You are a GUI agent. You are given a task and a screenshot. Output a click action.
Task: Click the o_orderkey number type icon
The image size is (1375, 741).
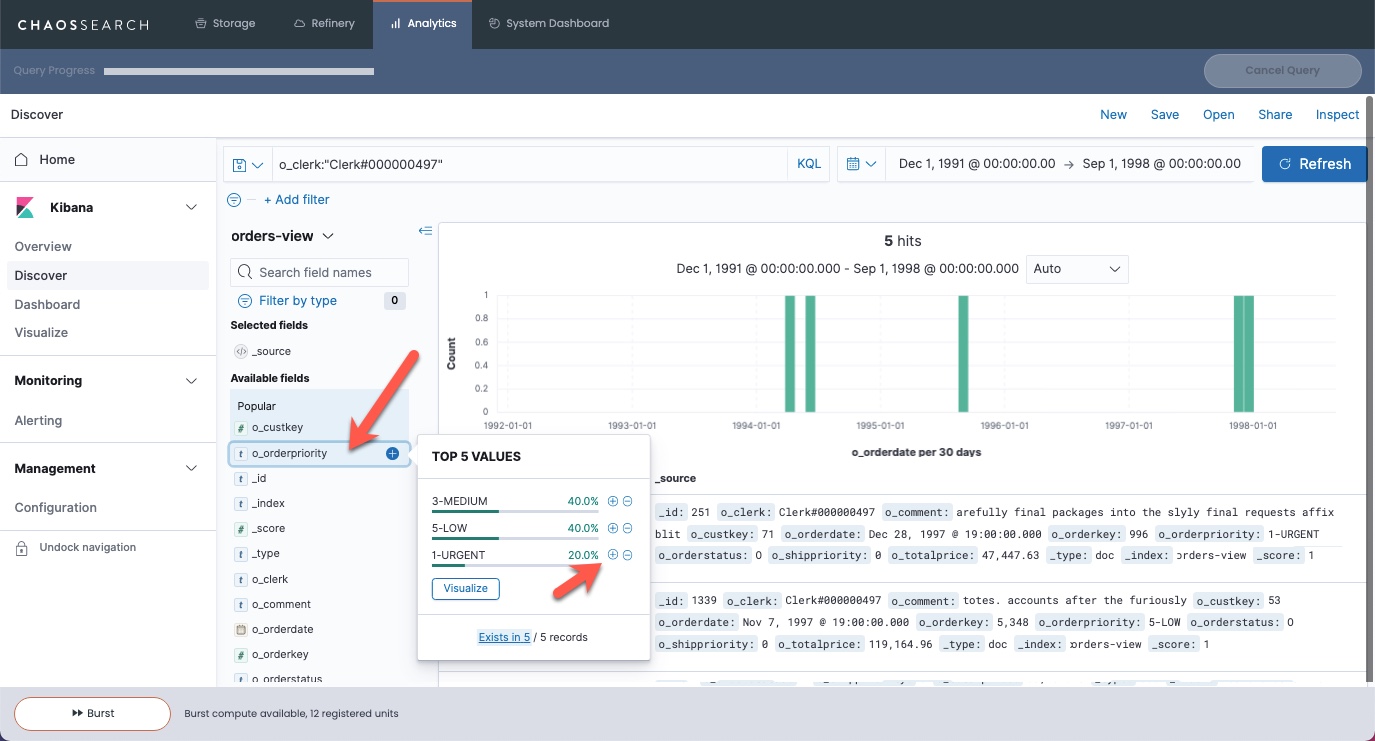pos(240,655)
